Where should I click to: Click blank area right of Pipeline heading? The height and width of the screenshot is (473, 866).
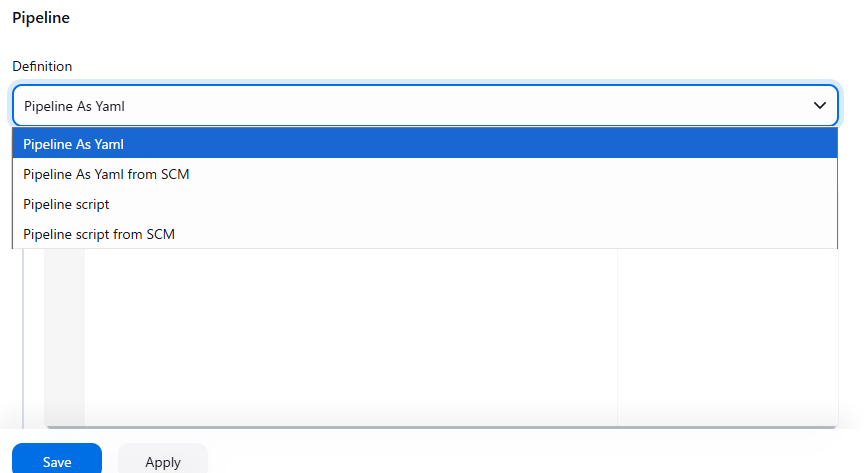pos(450,18)
